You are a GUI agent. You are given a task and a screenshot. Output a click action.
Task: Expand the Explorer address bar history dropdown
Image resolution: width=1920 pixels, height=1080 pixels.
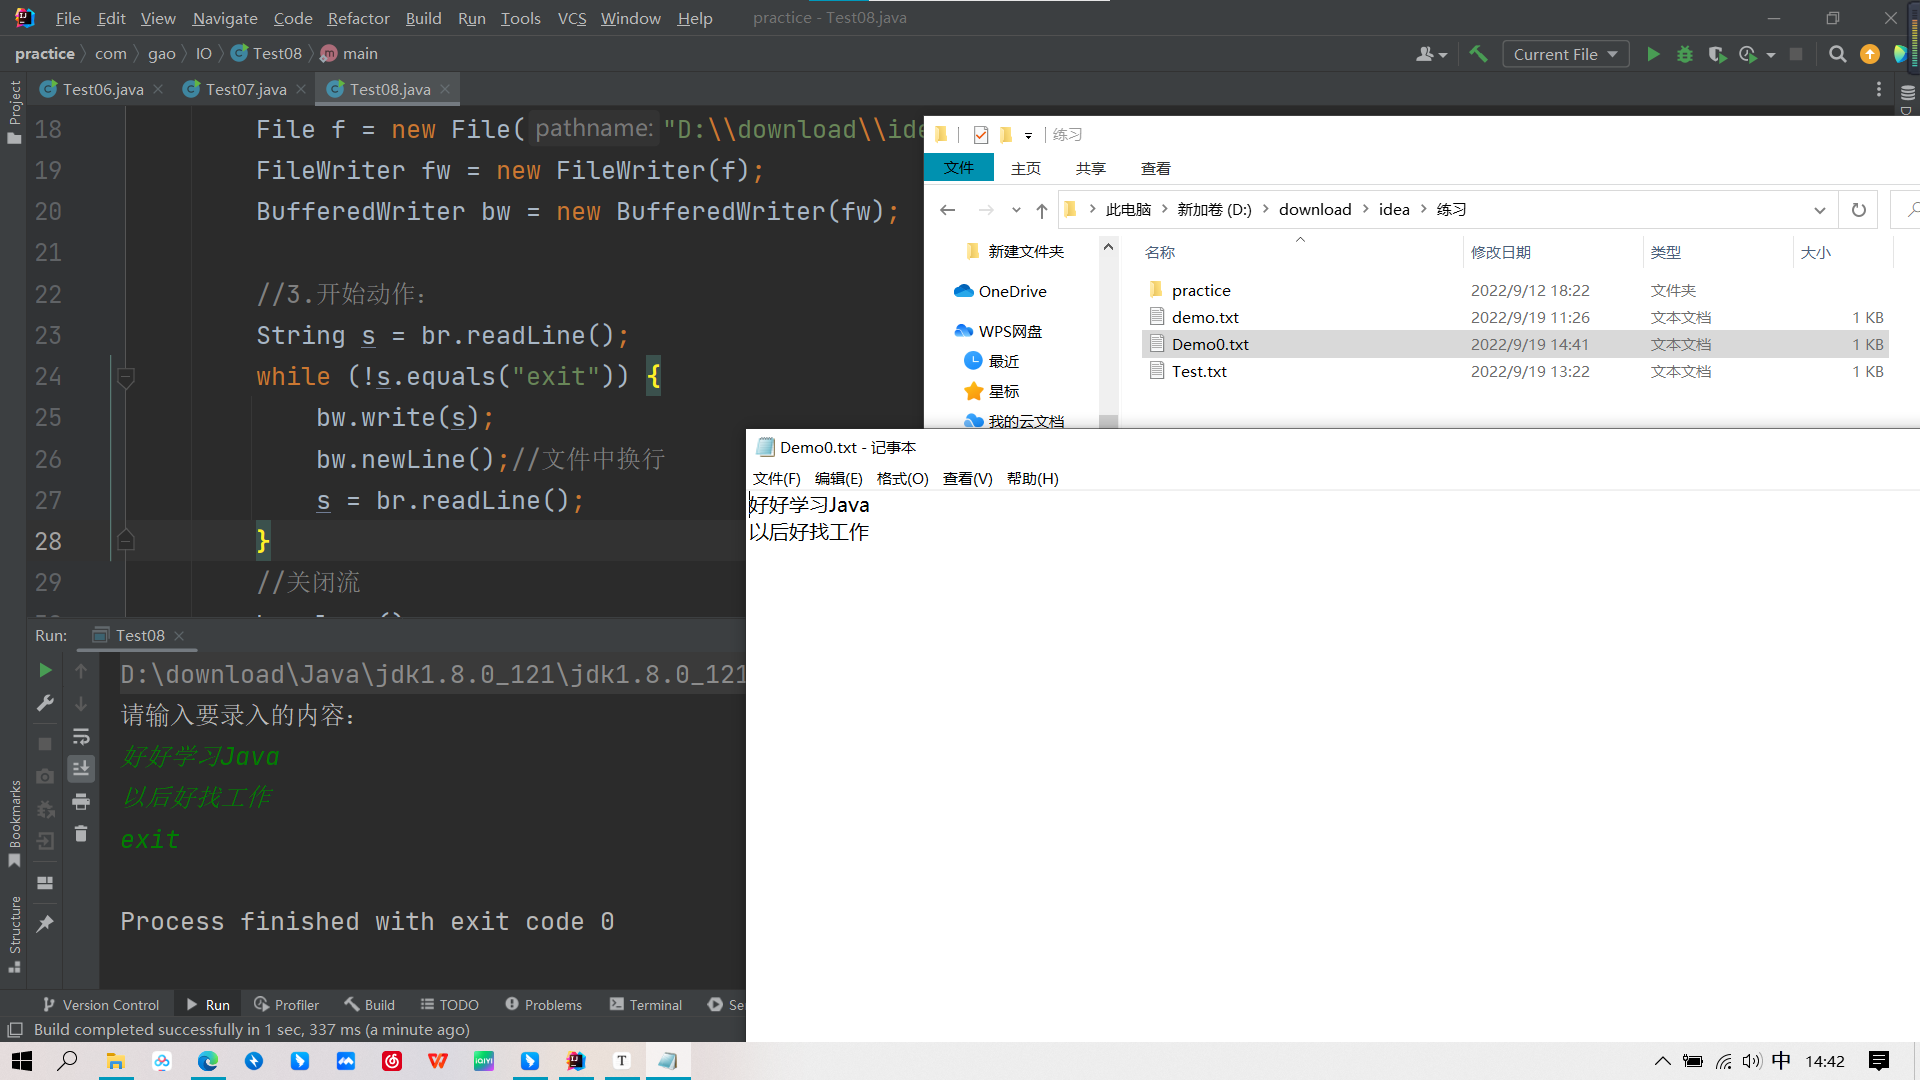(x=1819, y=210)
